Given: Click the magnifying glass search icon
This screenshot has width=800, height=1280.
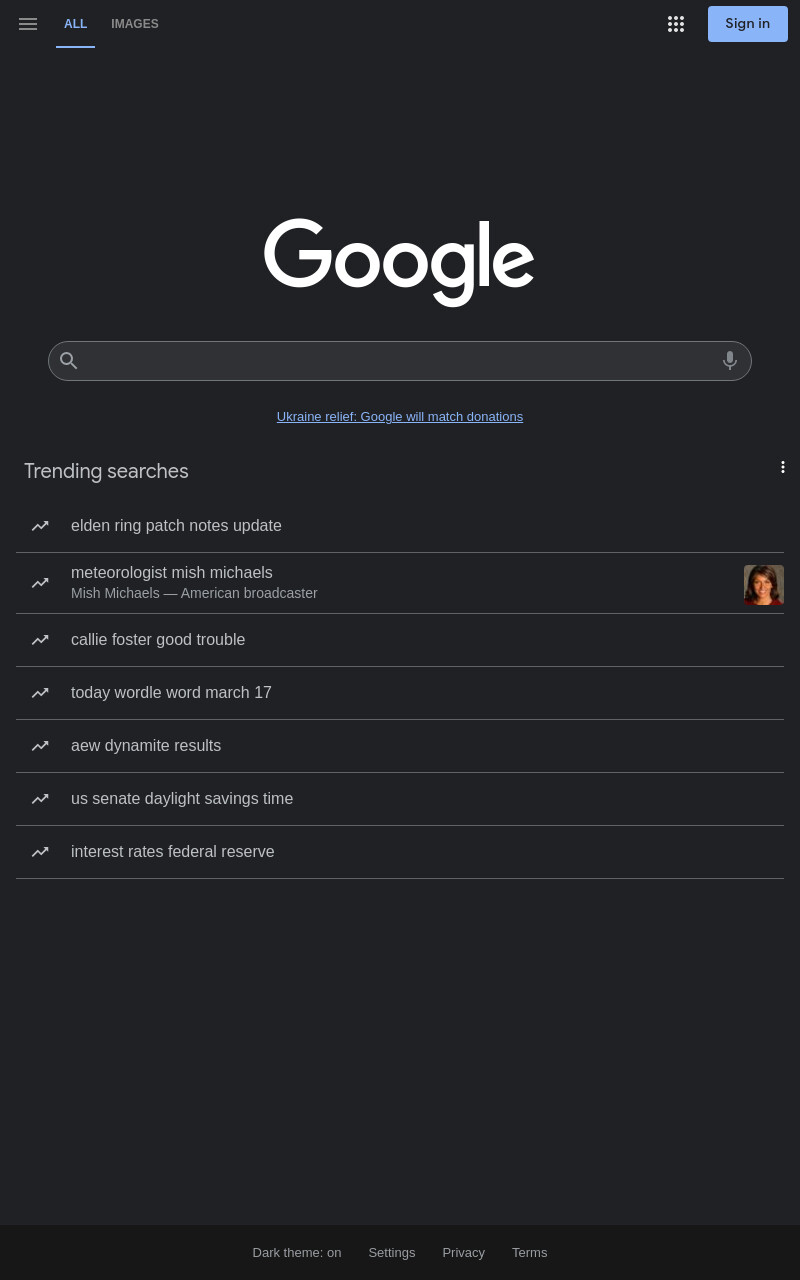Looking at the screenshot, I should (68, 360).
